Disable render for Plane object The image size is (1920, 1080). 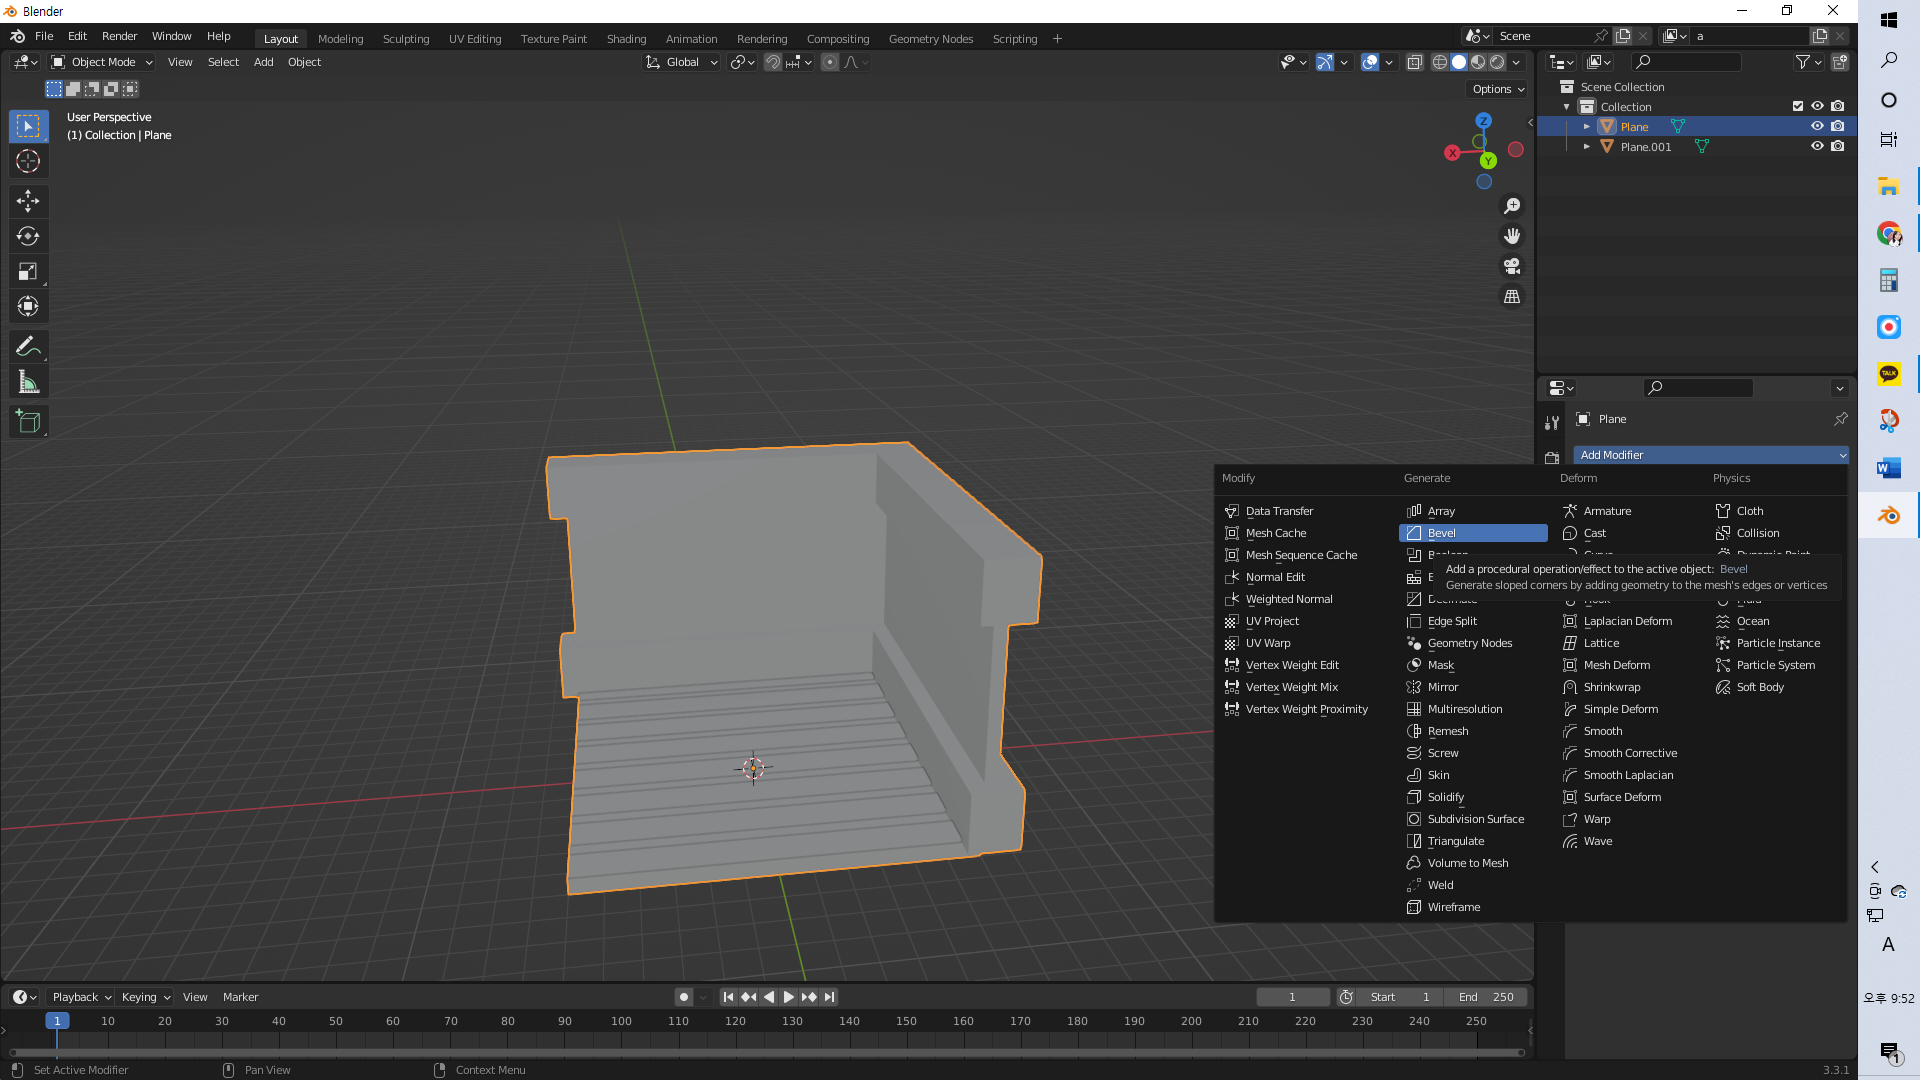pos(1838,126)
